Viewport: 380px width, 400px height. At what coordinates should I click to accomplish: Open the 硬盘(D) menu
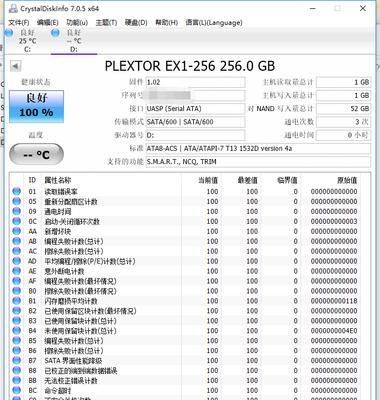click(x=136, y=23)
